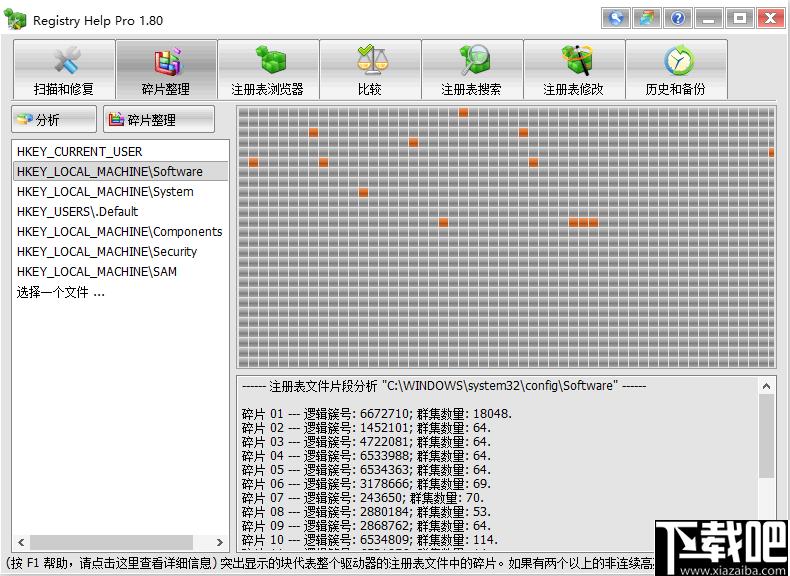Open the 扫描和修复 (Scan and Repair) tab

coord(64,70)
